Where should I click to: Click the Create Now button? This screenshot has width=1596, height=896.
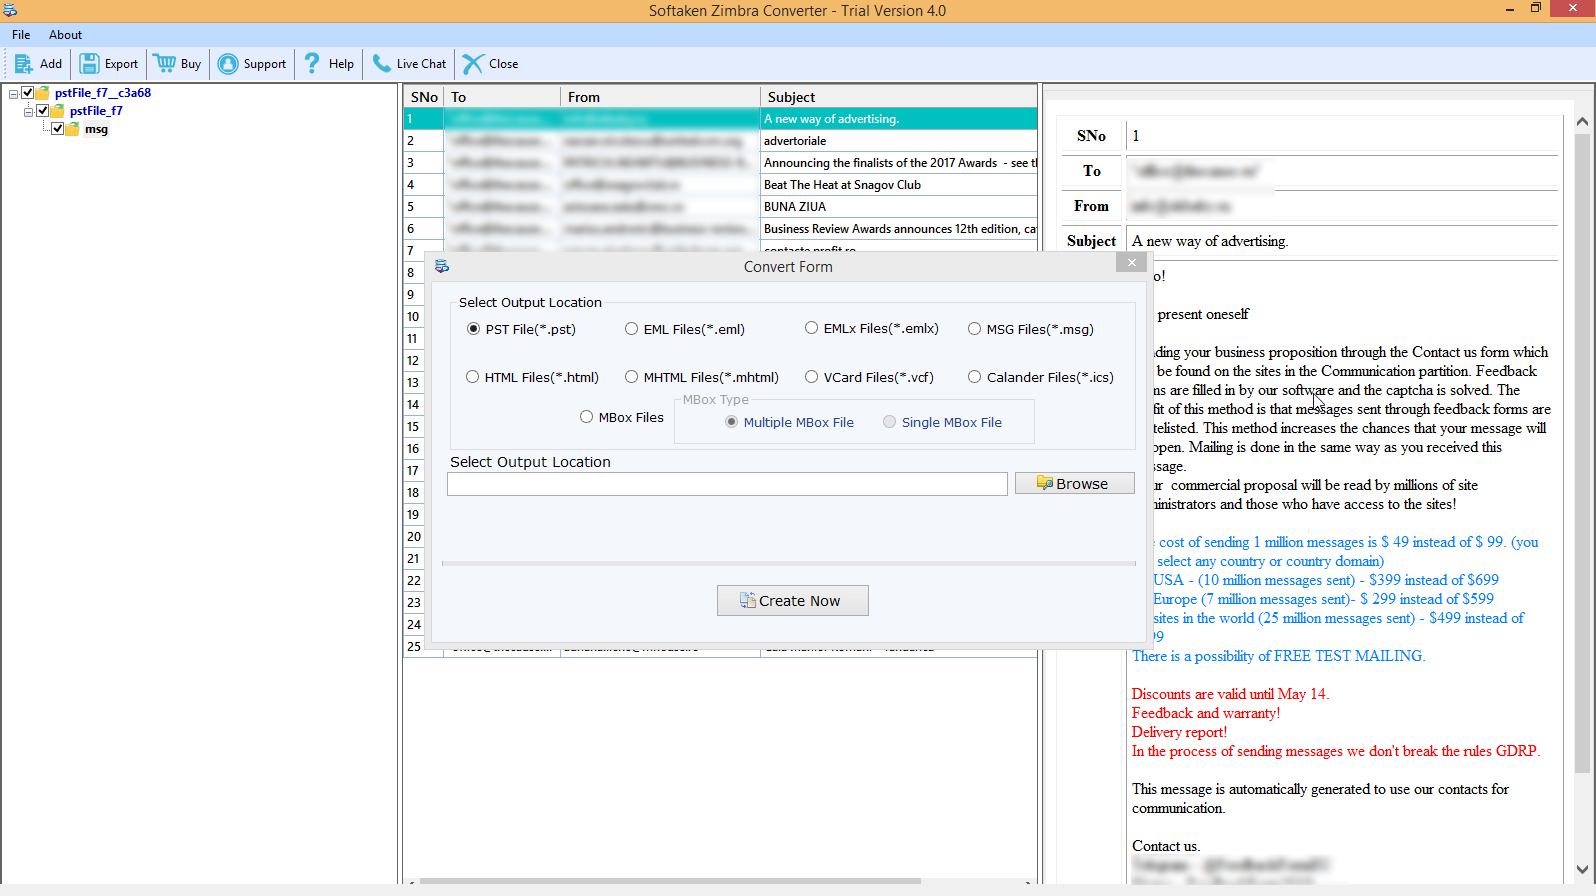point(793,601)
